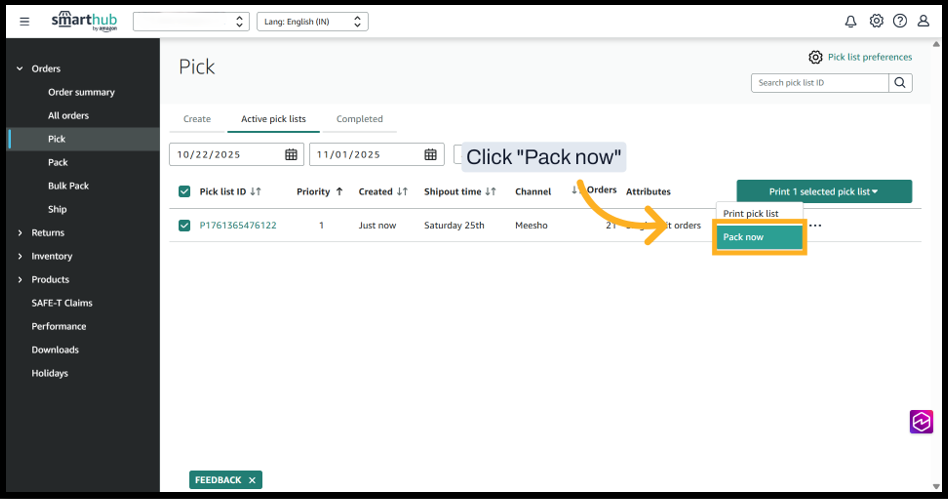
Task: Open the Lang: English (IN) dropdown
Action: [312, 21]
